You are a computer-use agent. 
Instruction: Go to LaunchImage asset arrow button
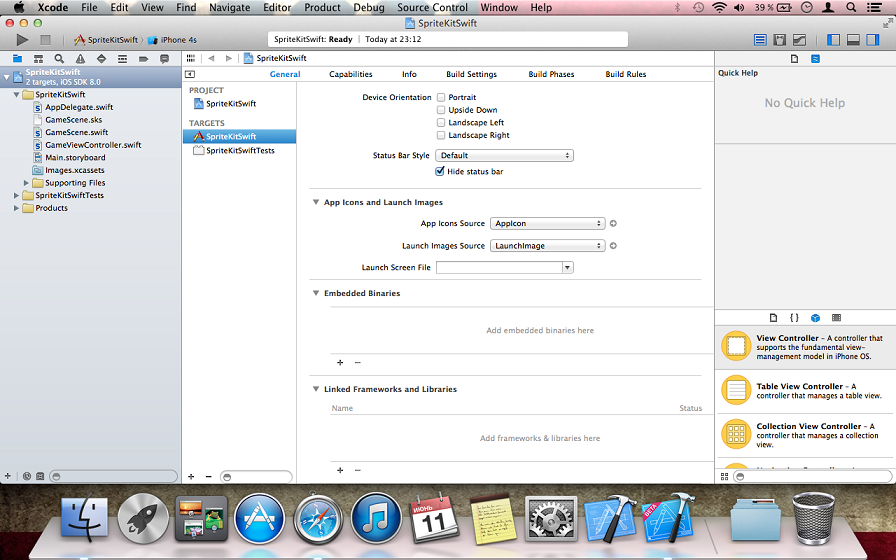pos(613,246)
